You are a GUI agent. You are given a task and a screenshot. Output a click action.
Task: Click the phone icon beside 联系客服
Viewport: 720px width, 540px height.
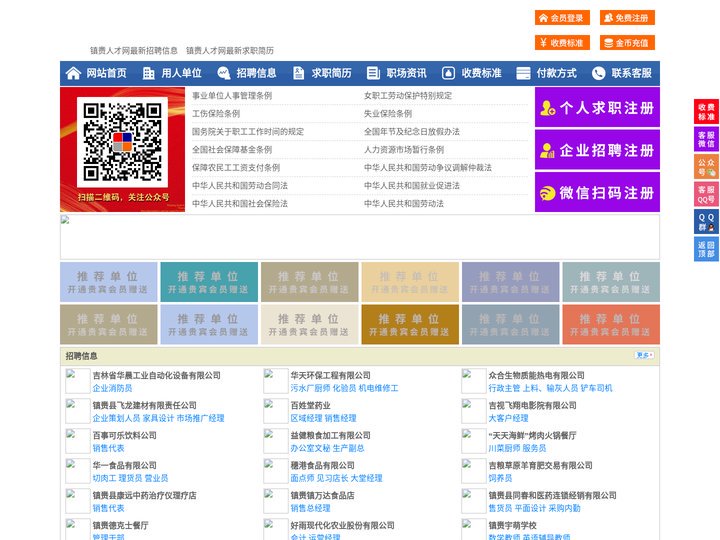click(x=598, y=73)
